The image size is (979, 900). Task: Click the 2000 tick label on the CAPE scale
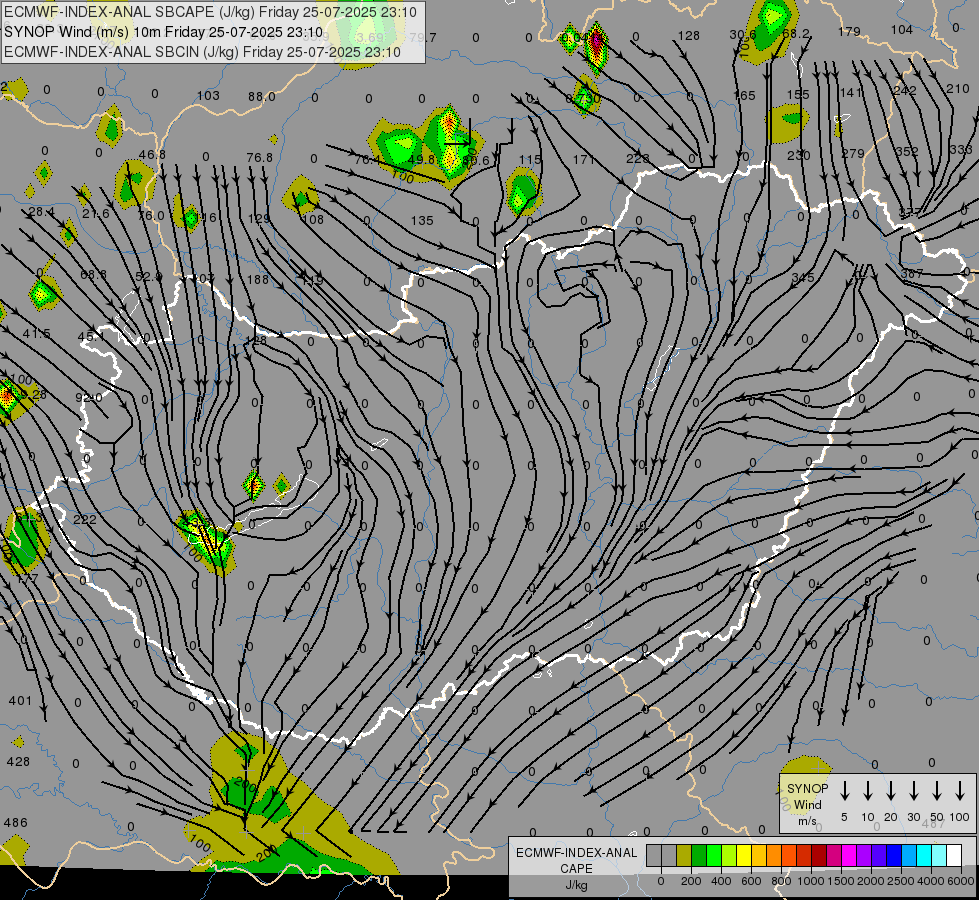870,881
